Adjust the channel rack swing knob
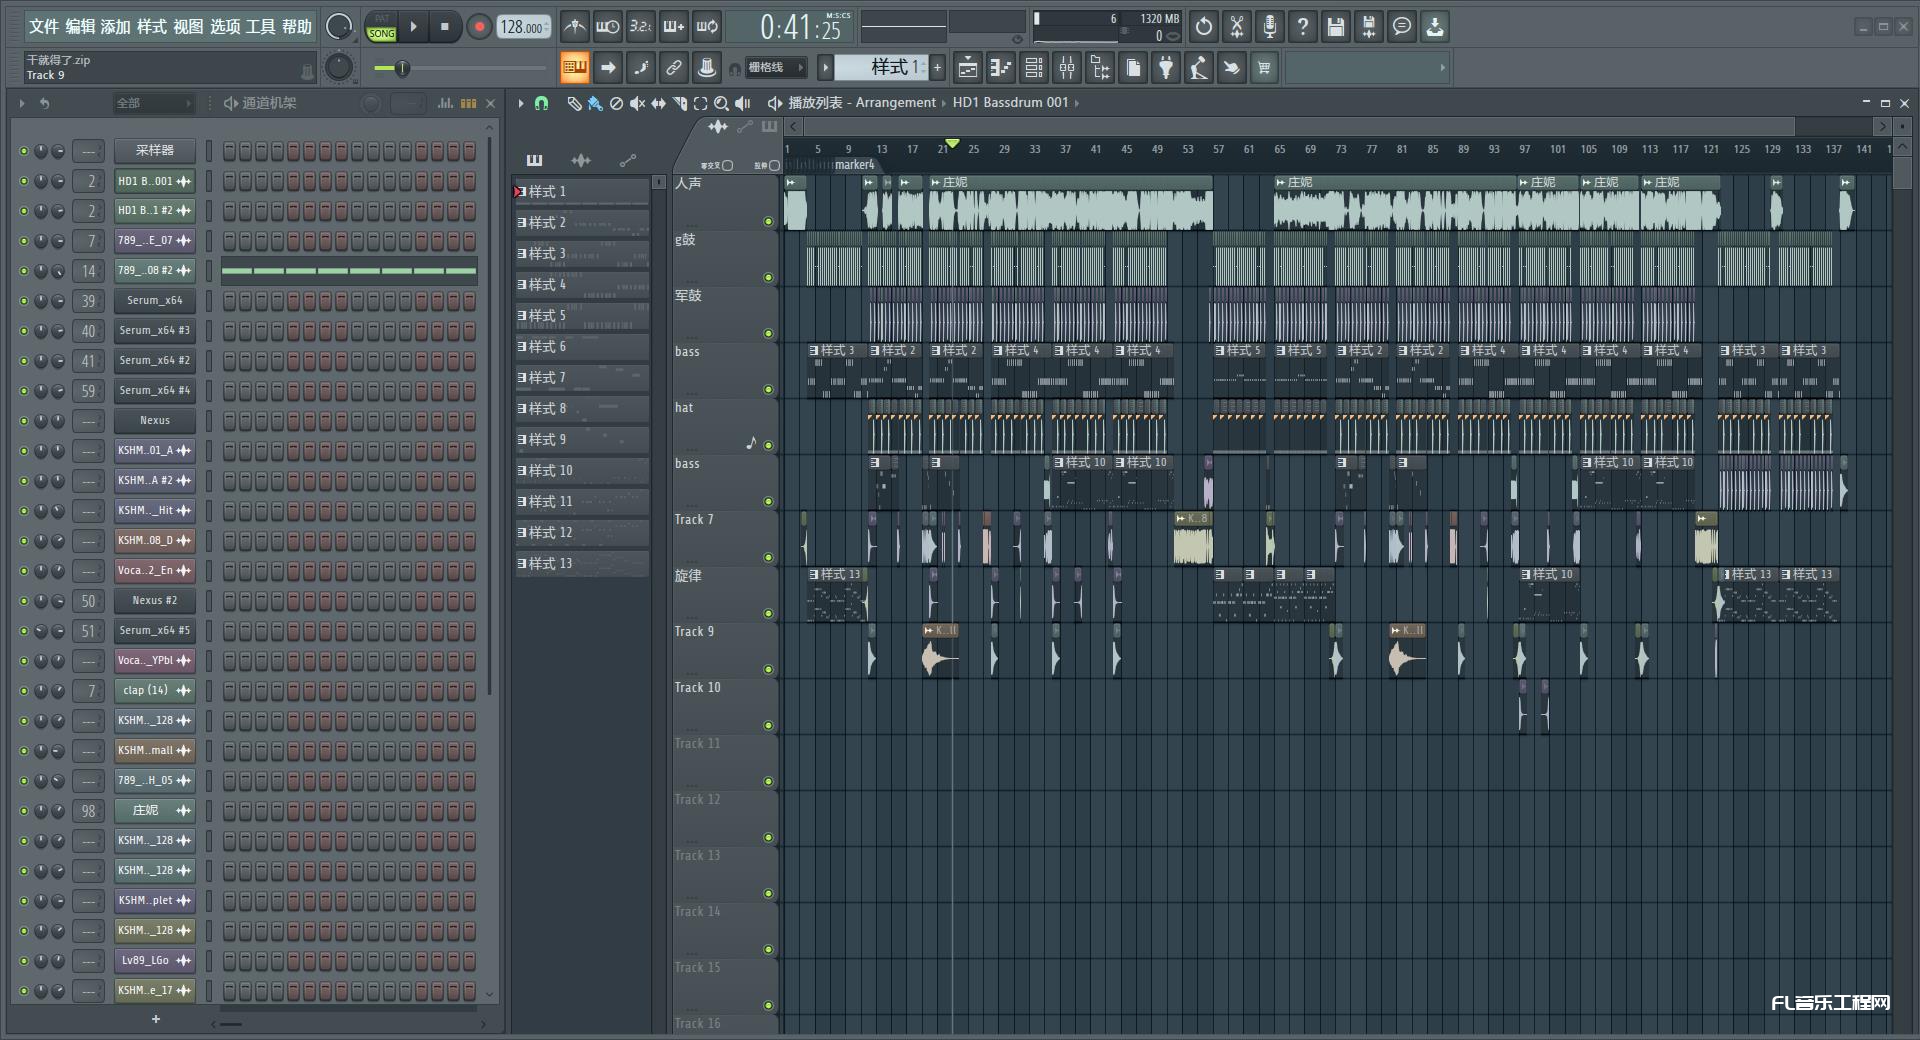The width and height of the screenshot is (1920, 1040). (371, 103)
